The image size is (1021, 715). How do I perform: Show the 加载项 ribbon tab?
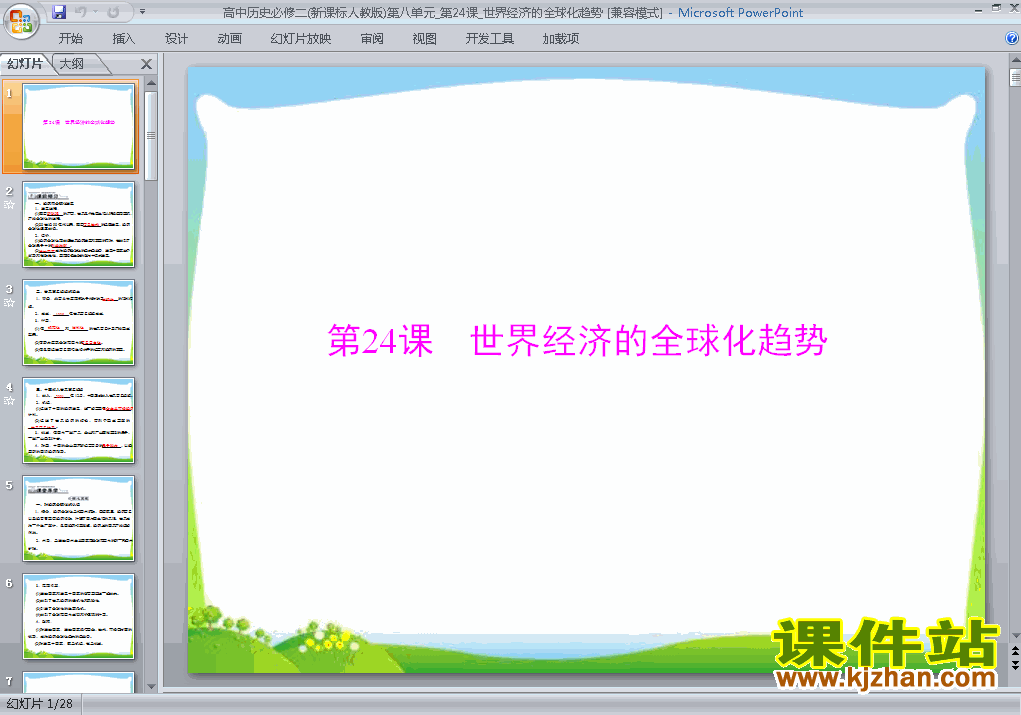[x=561, y=38]
